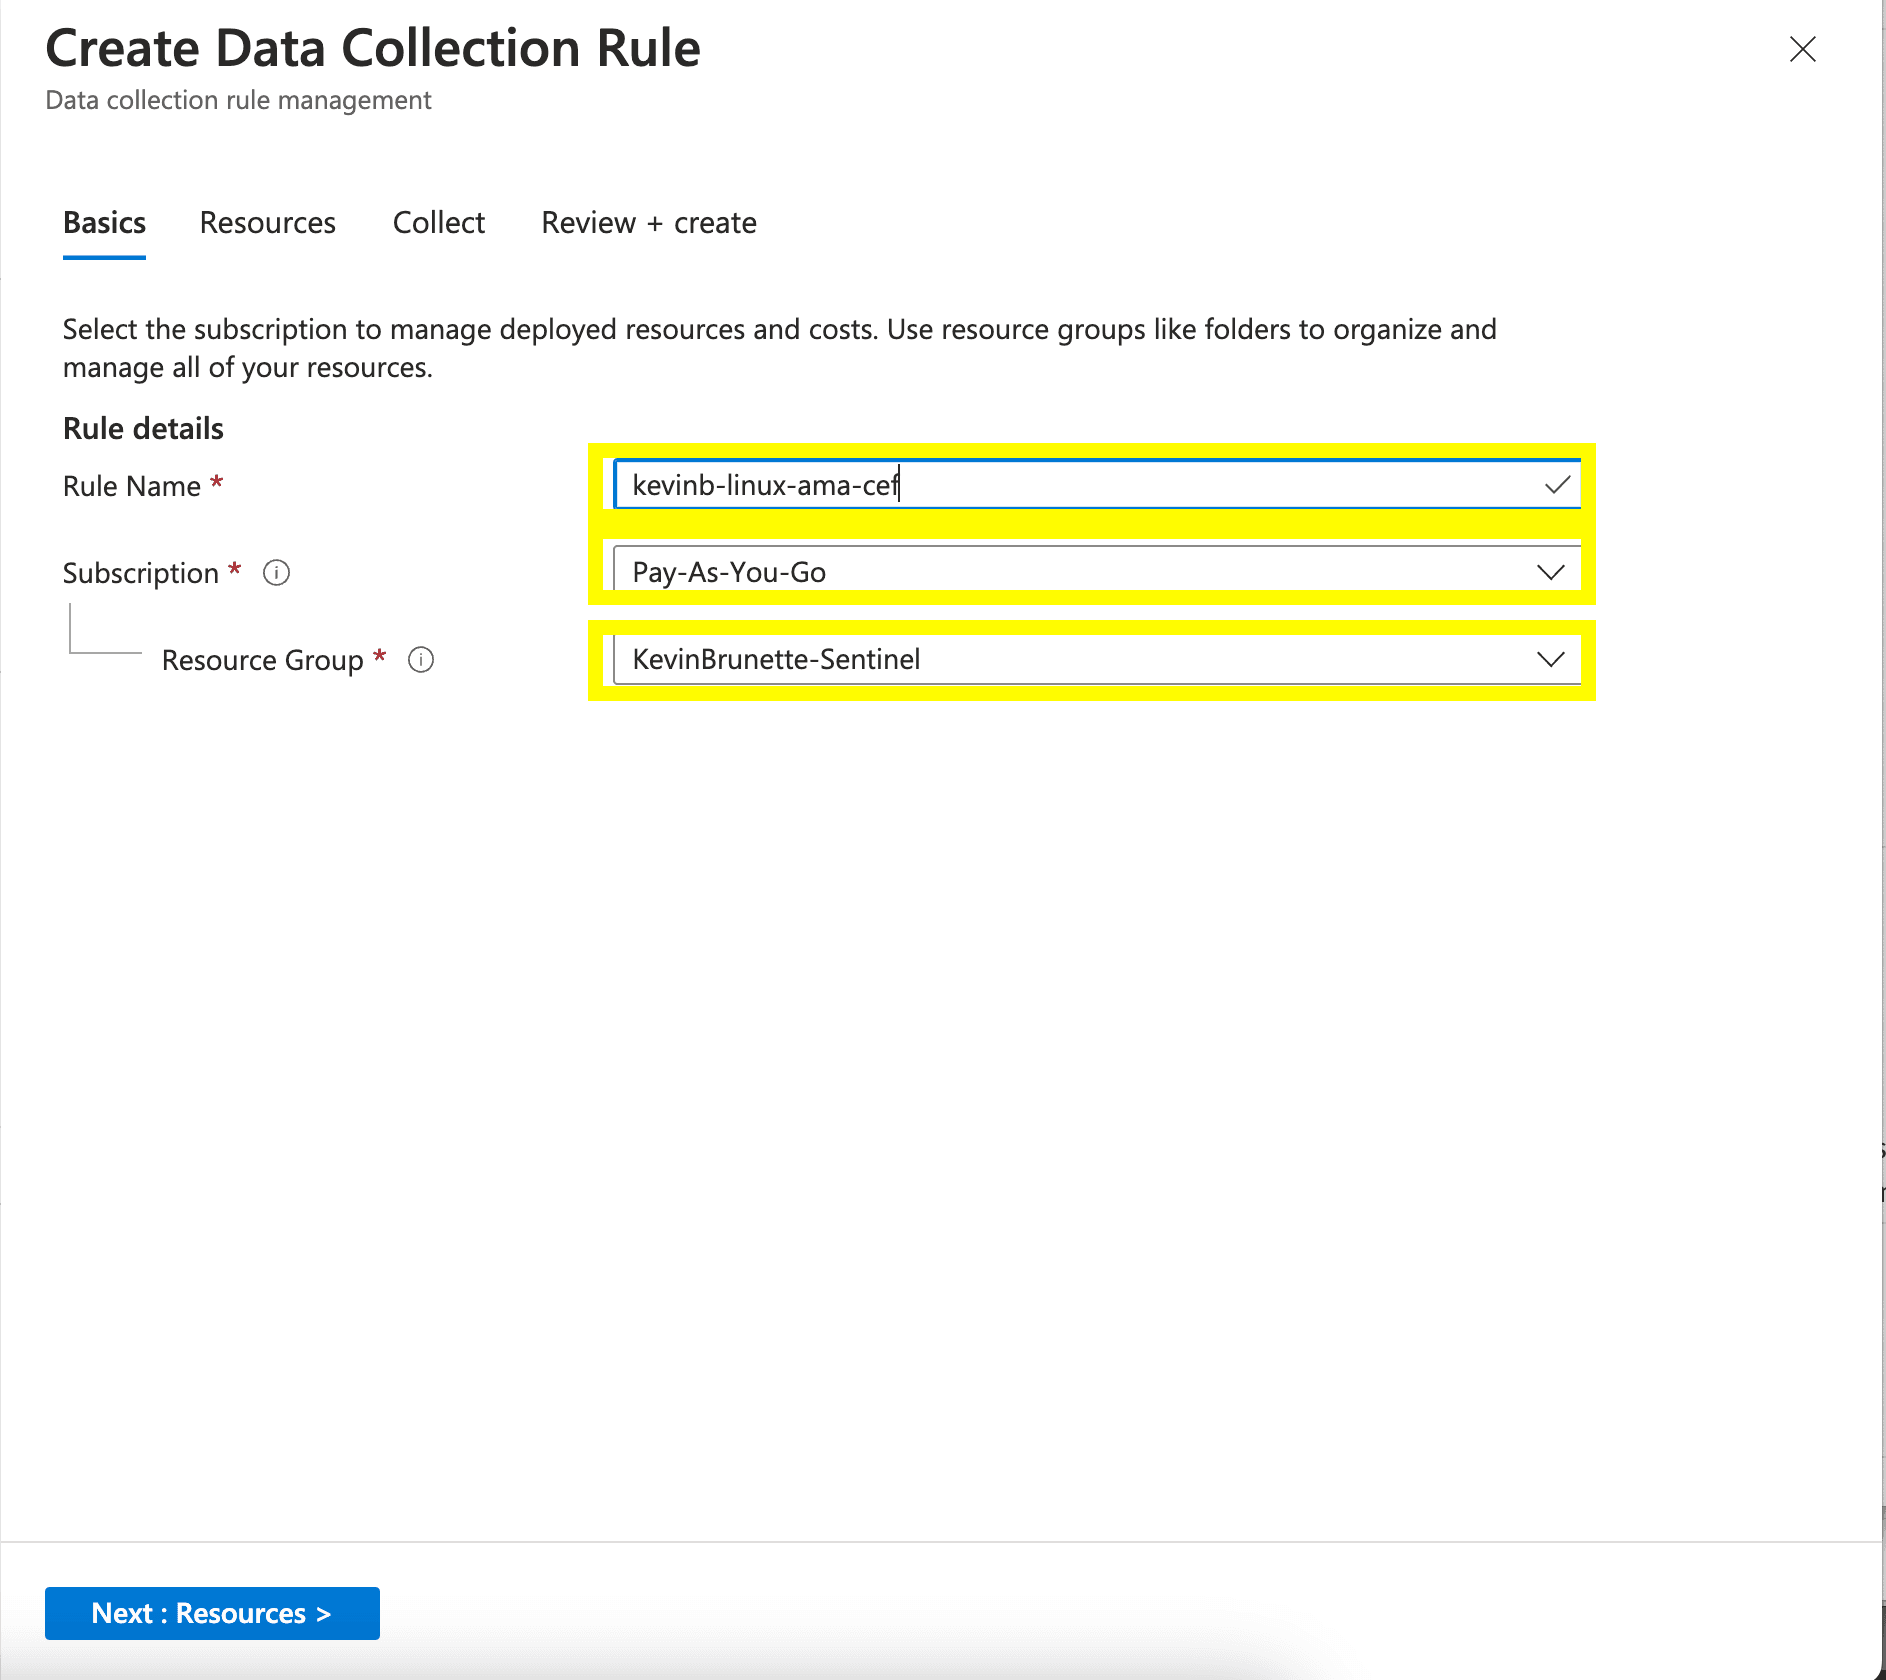This screenshot has height=1680, width=1886.
Task: Close the Create Data Collection Rule panel
Action: click(x=1802, y=49)
